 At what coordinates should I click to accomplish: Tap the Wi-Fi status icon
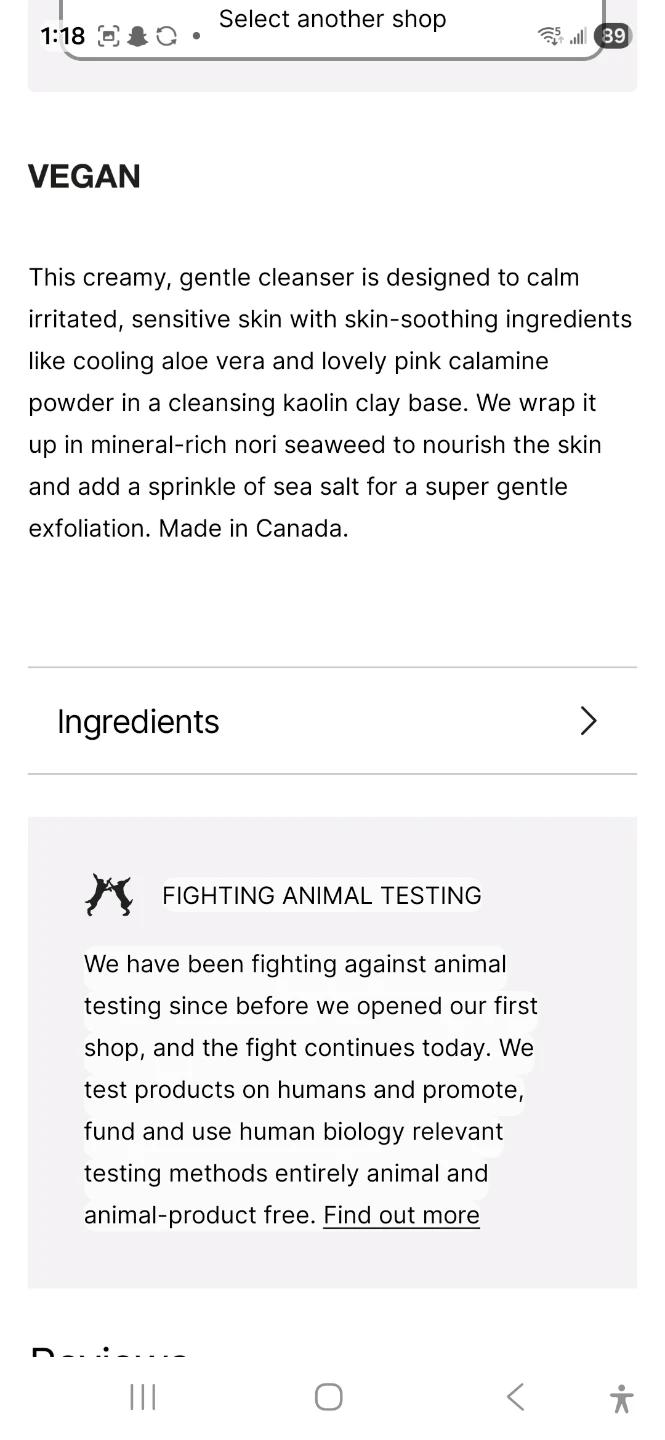550,37
